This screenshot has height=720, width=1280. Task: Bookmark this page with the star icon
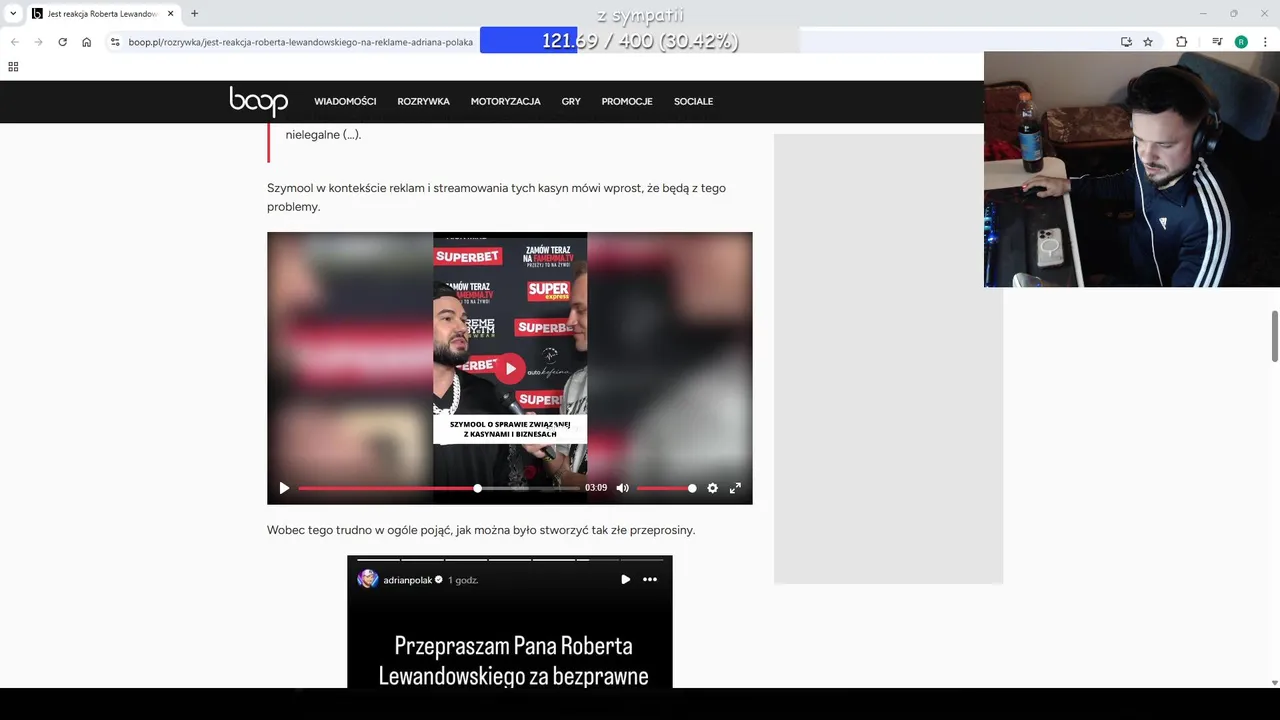pyautogui.click(x=1148, y=42)
